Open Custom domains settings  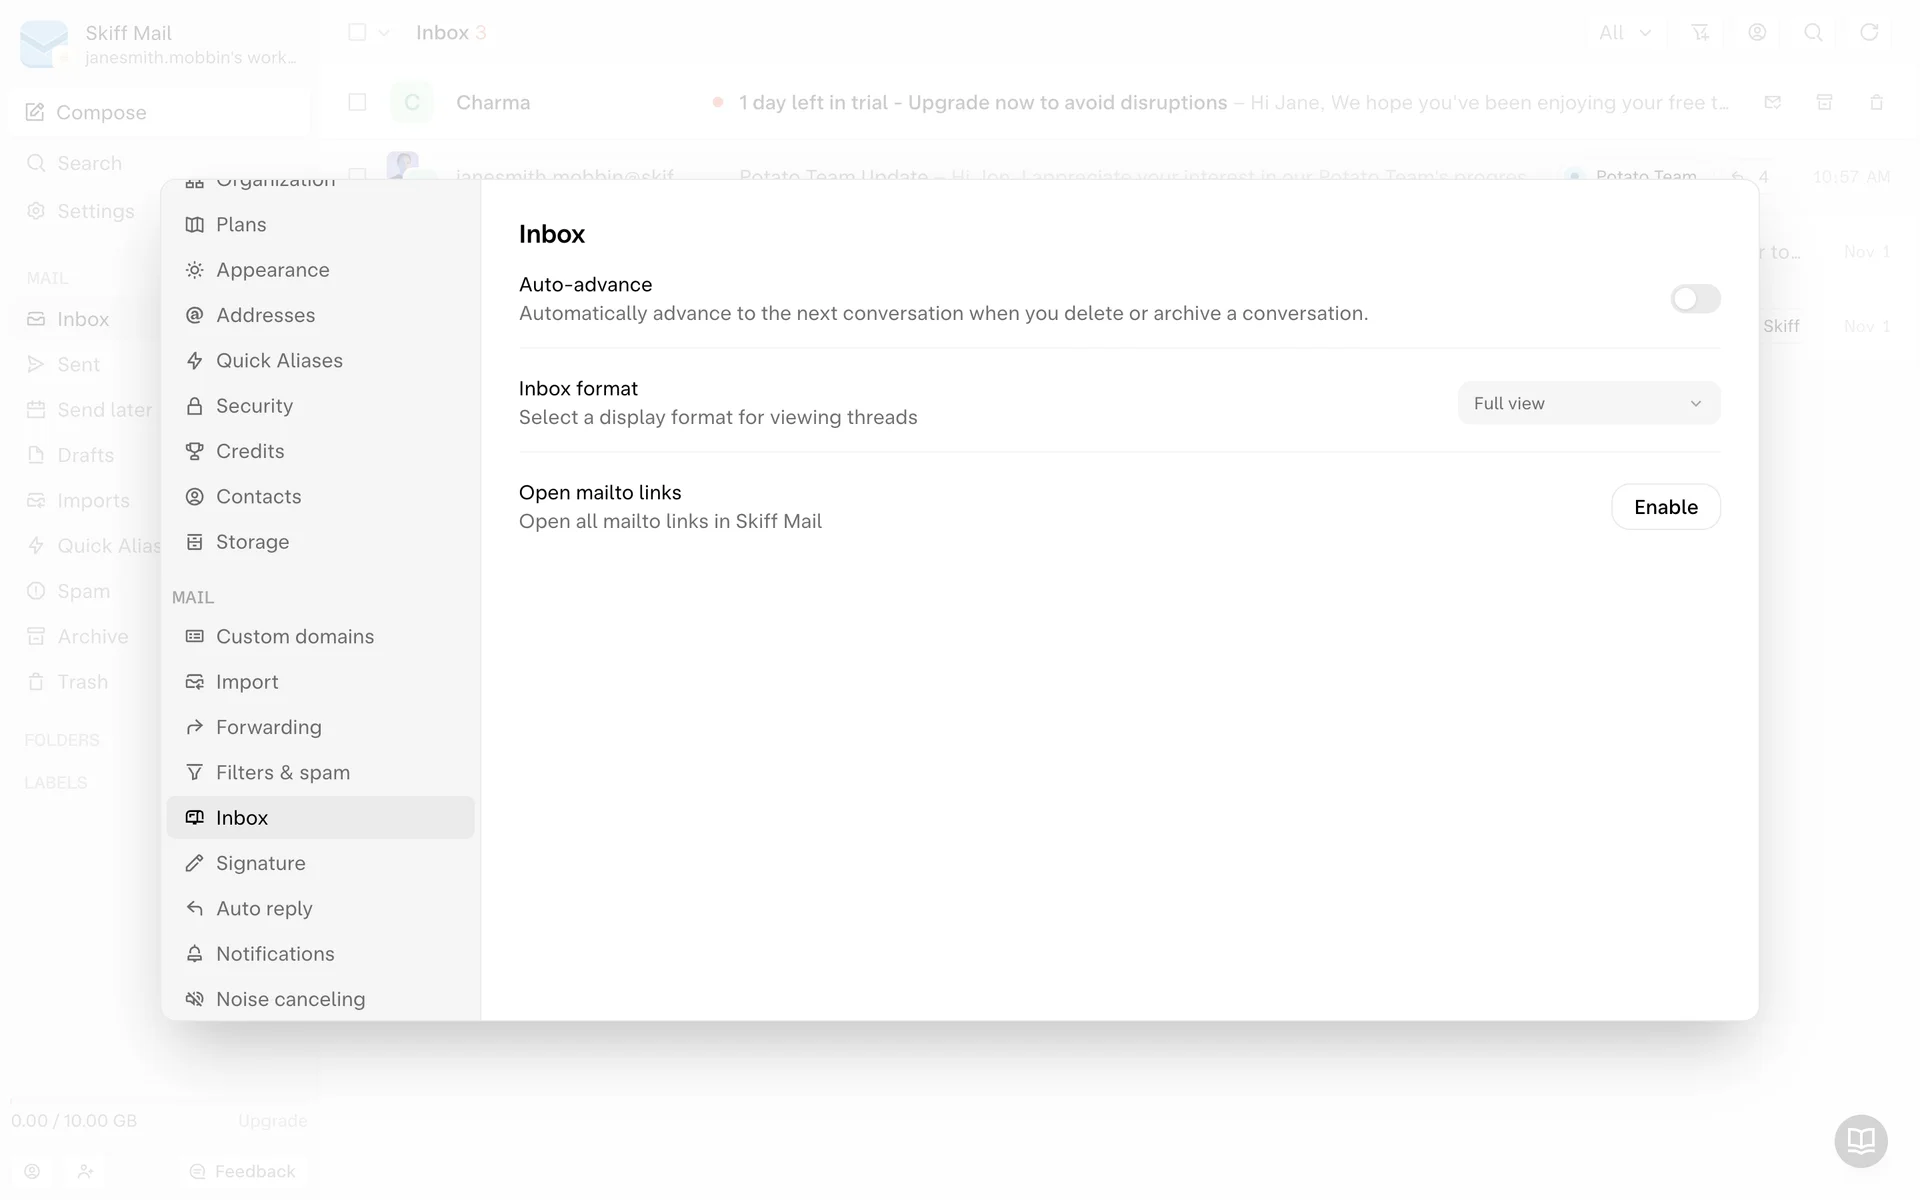click(295, 637)
